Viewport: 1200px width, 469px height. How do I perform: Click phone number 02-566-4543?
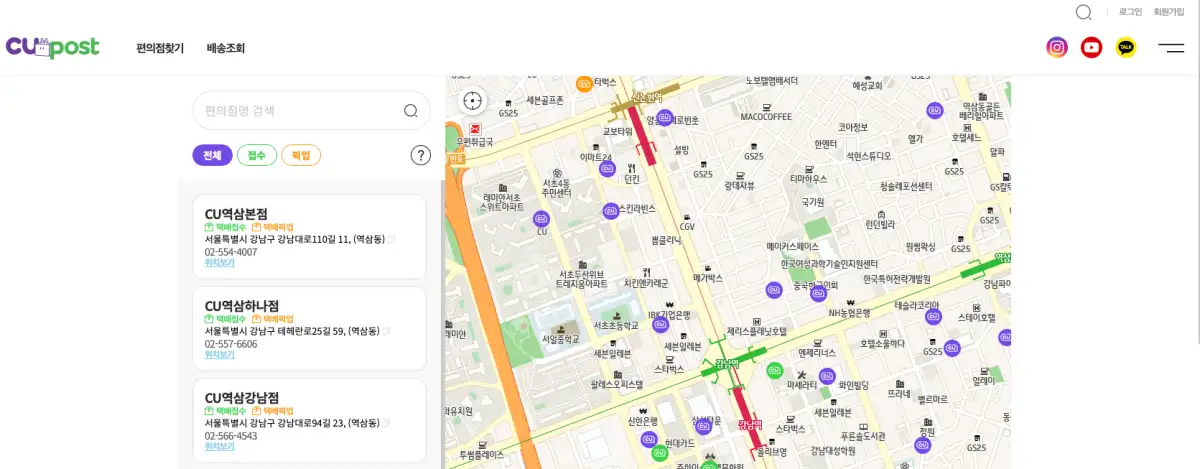231,436
